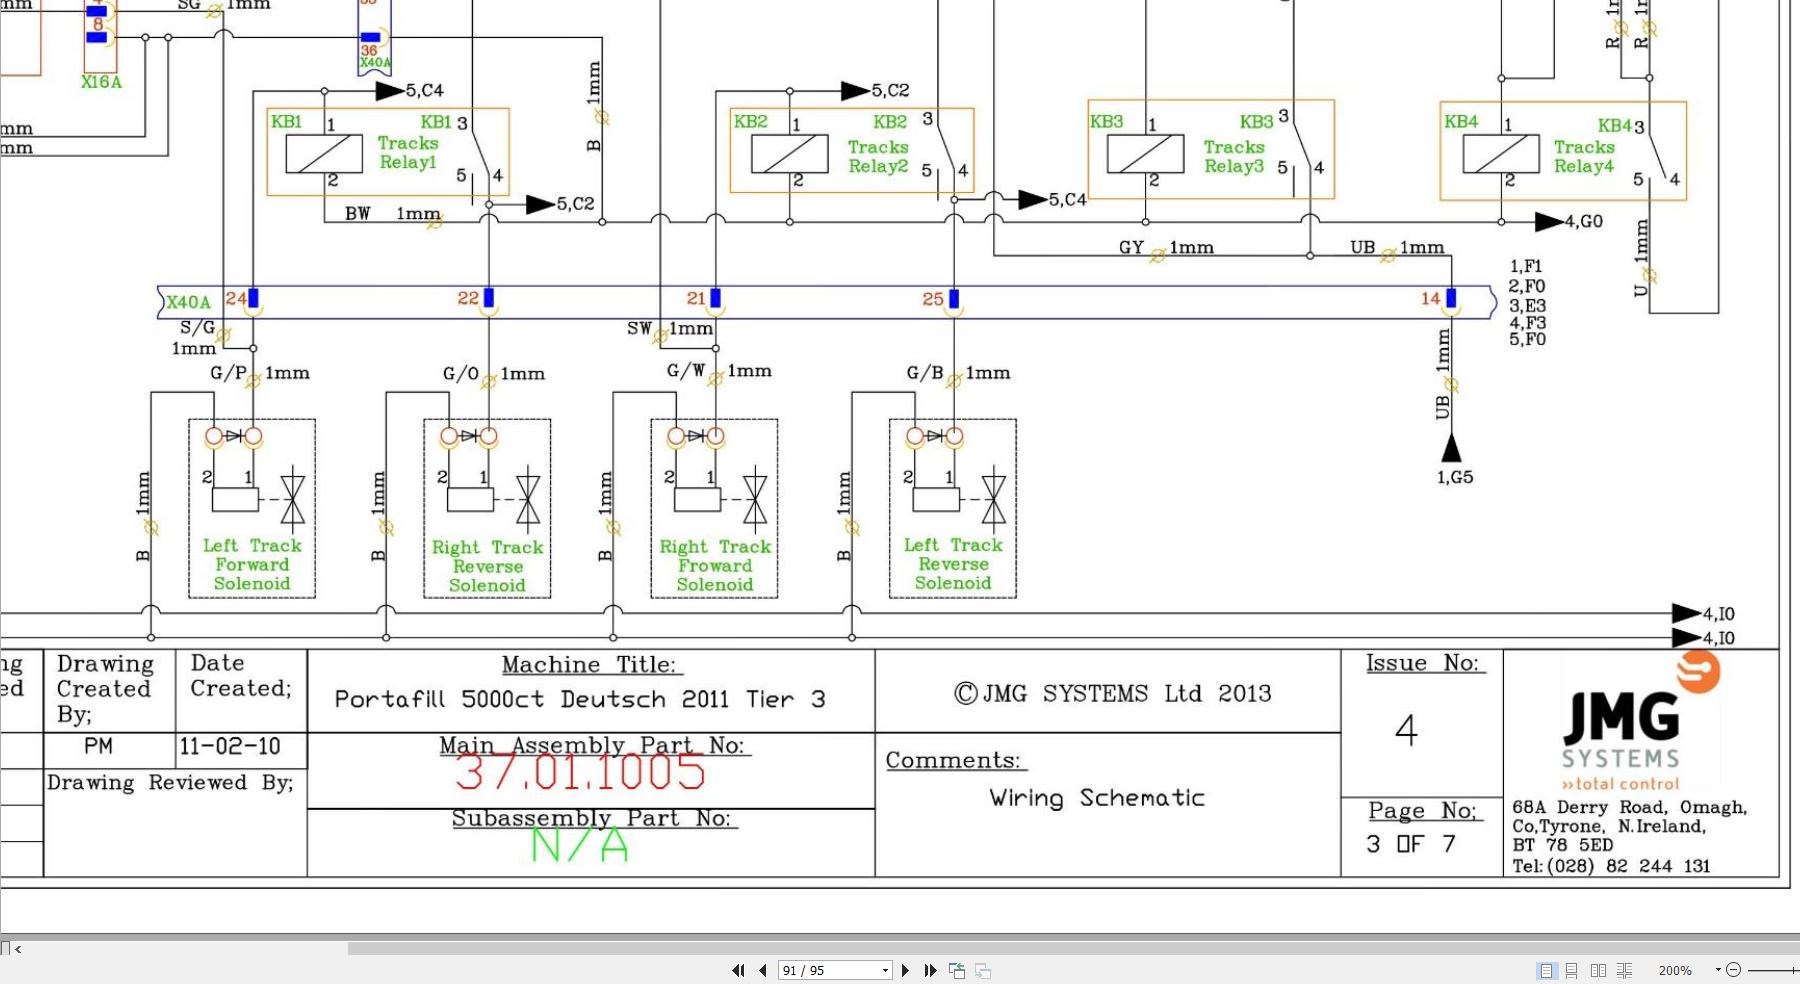Click the next view icon
Image resolution: width=1800 pixels, height=984 pixels.
983,970
